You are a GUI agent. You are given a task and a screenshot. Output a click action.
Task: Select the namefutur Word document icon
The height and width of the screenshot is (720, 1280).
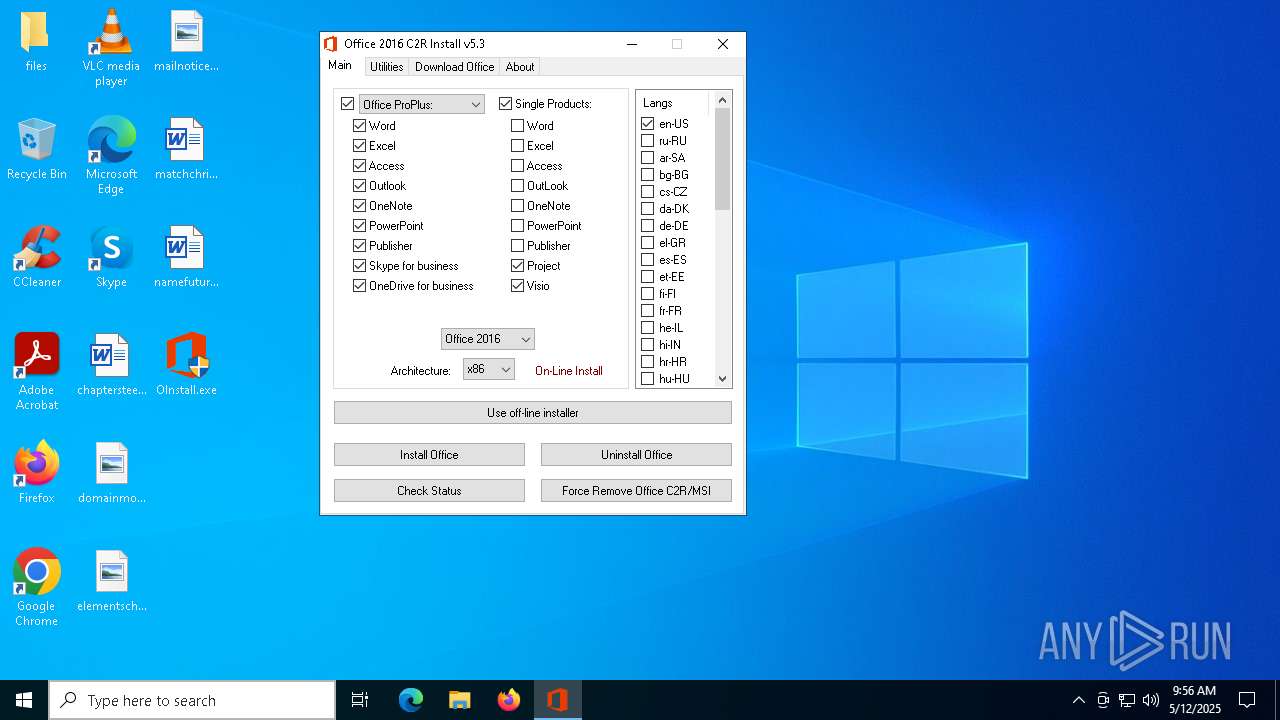point(186,256)
